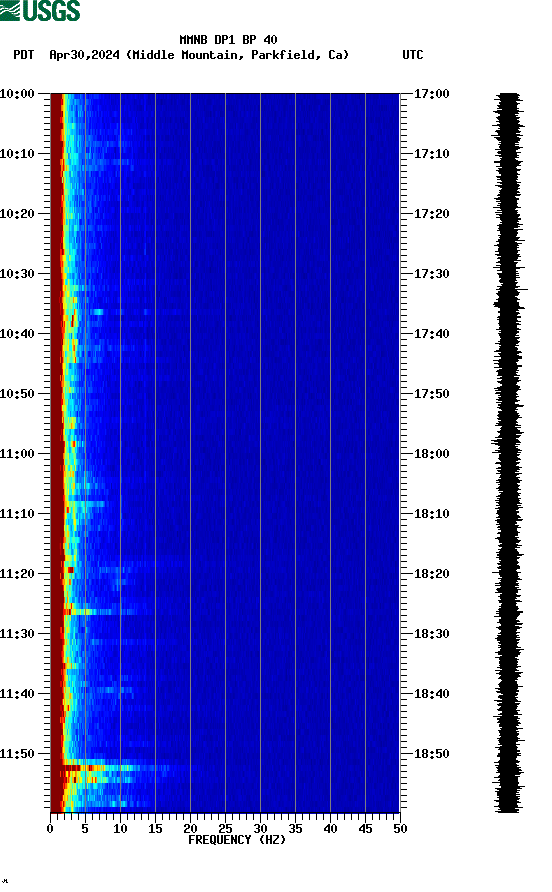Click "(Middle Mountain, Parkfield, Ca)" location text
552x892 pixels.
237,55
